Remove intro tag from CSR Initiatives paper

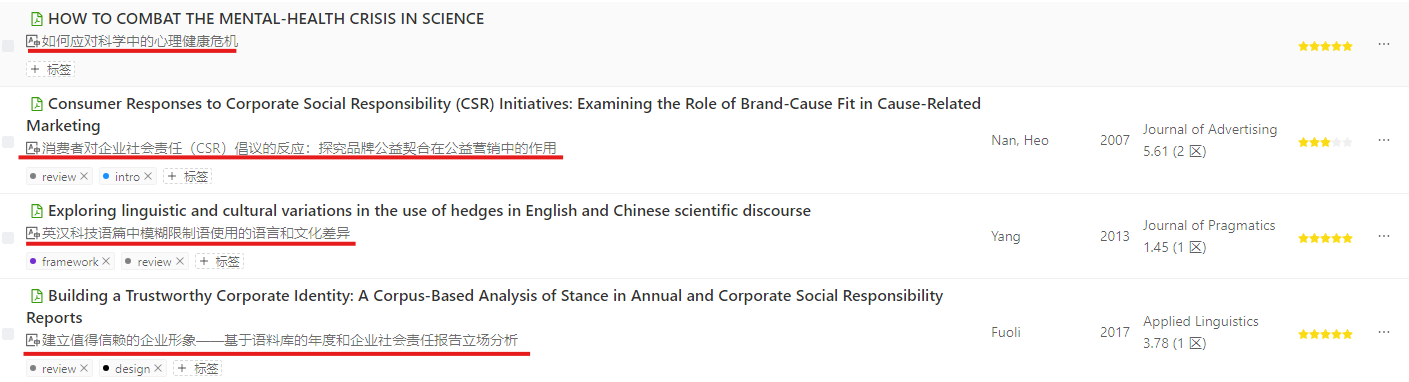tap(148, 177)
